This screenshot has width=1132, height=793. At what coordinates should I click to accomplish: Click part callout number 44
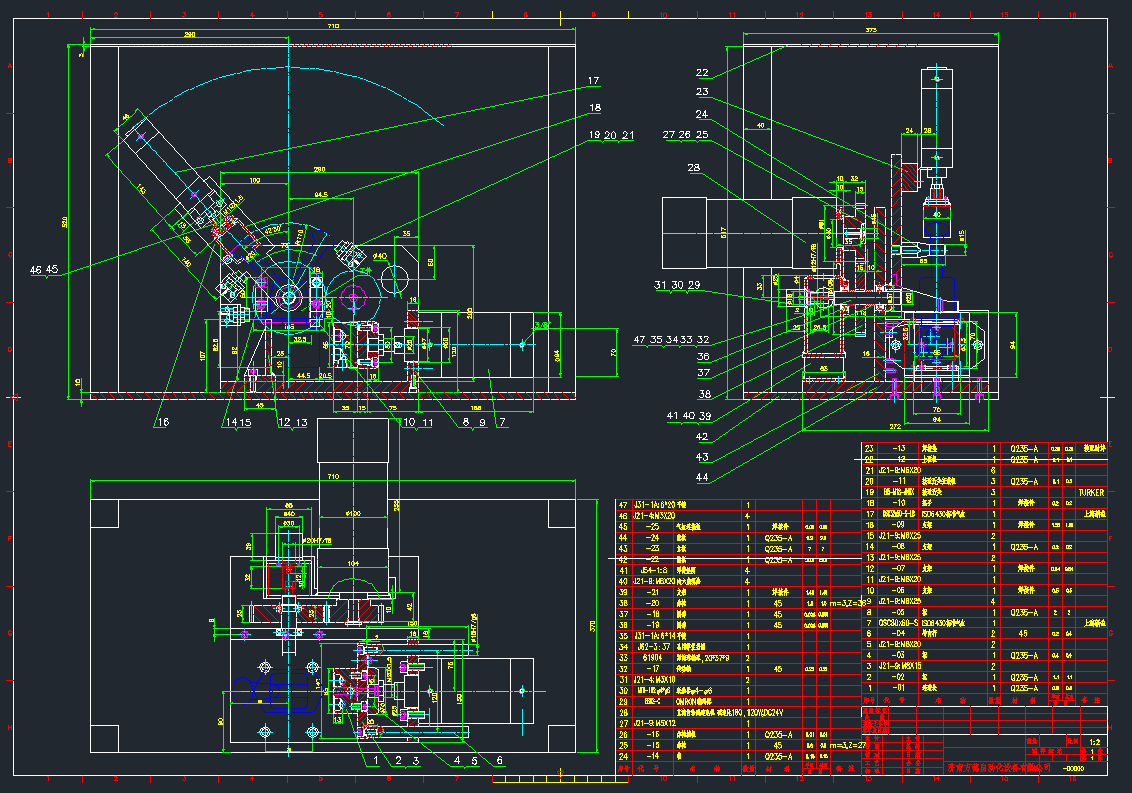tap(703, 478)
